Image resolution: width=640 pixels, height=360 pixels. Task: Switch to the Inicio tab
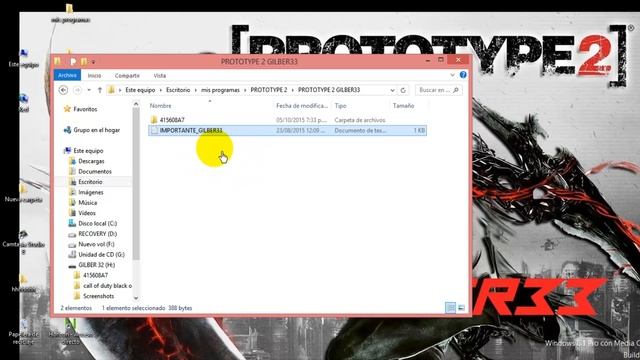(94, 76)
